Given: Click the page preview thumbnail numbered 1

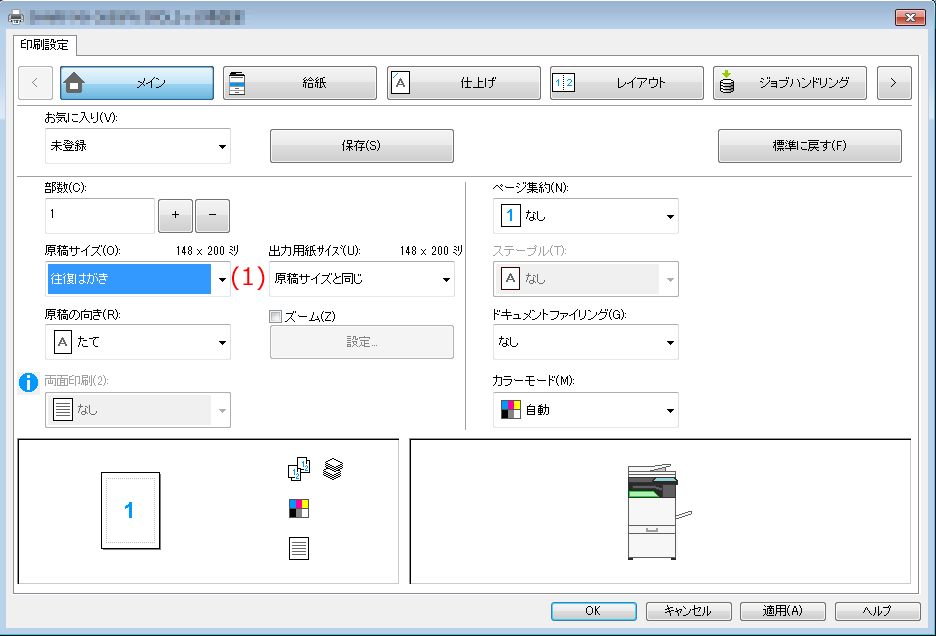Looking at the screenshot, I should pyautogui.click(x=130, y=511).
